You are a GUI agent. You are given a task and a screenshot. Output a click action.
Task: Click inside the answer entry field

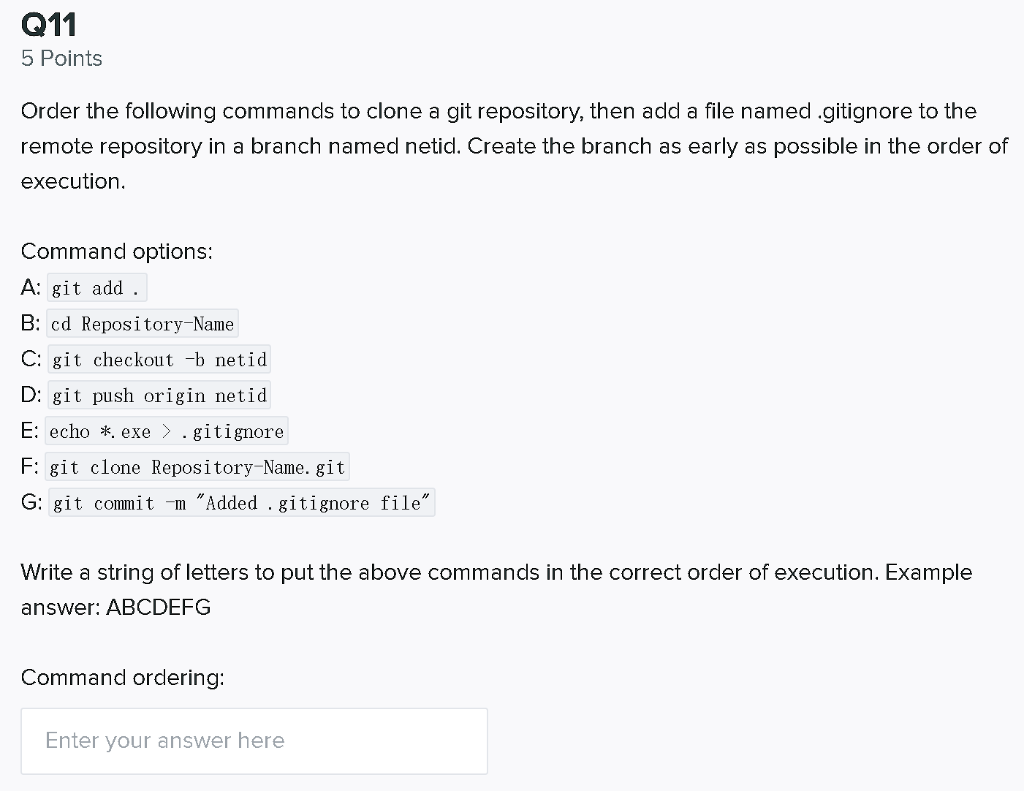click(x=254, y=740)
